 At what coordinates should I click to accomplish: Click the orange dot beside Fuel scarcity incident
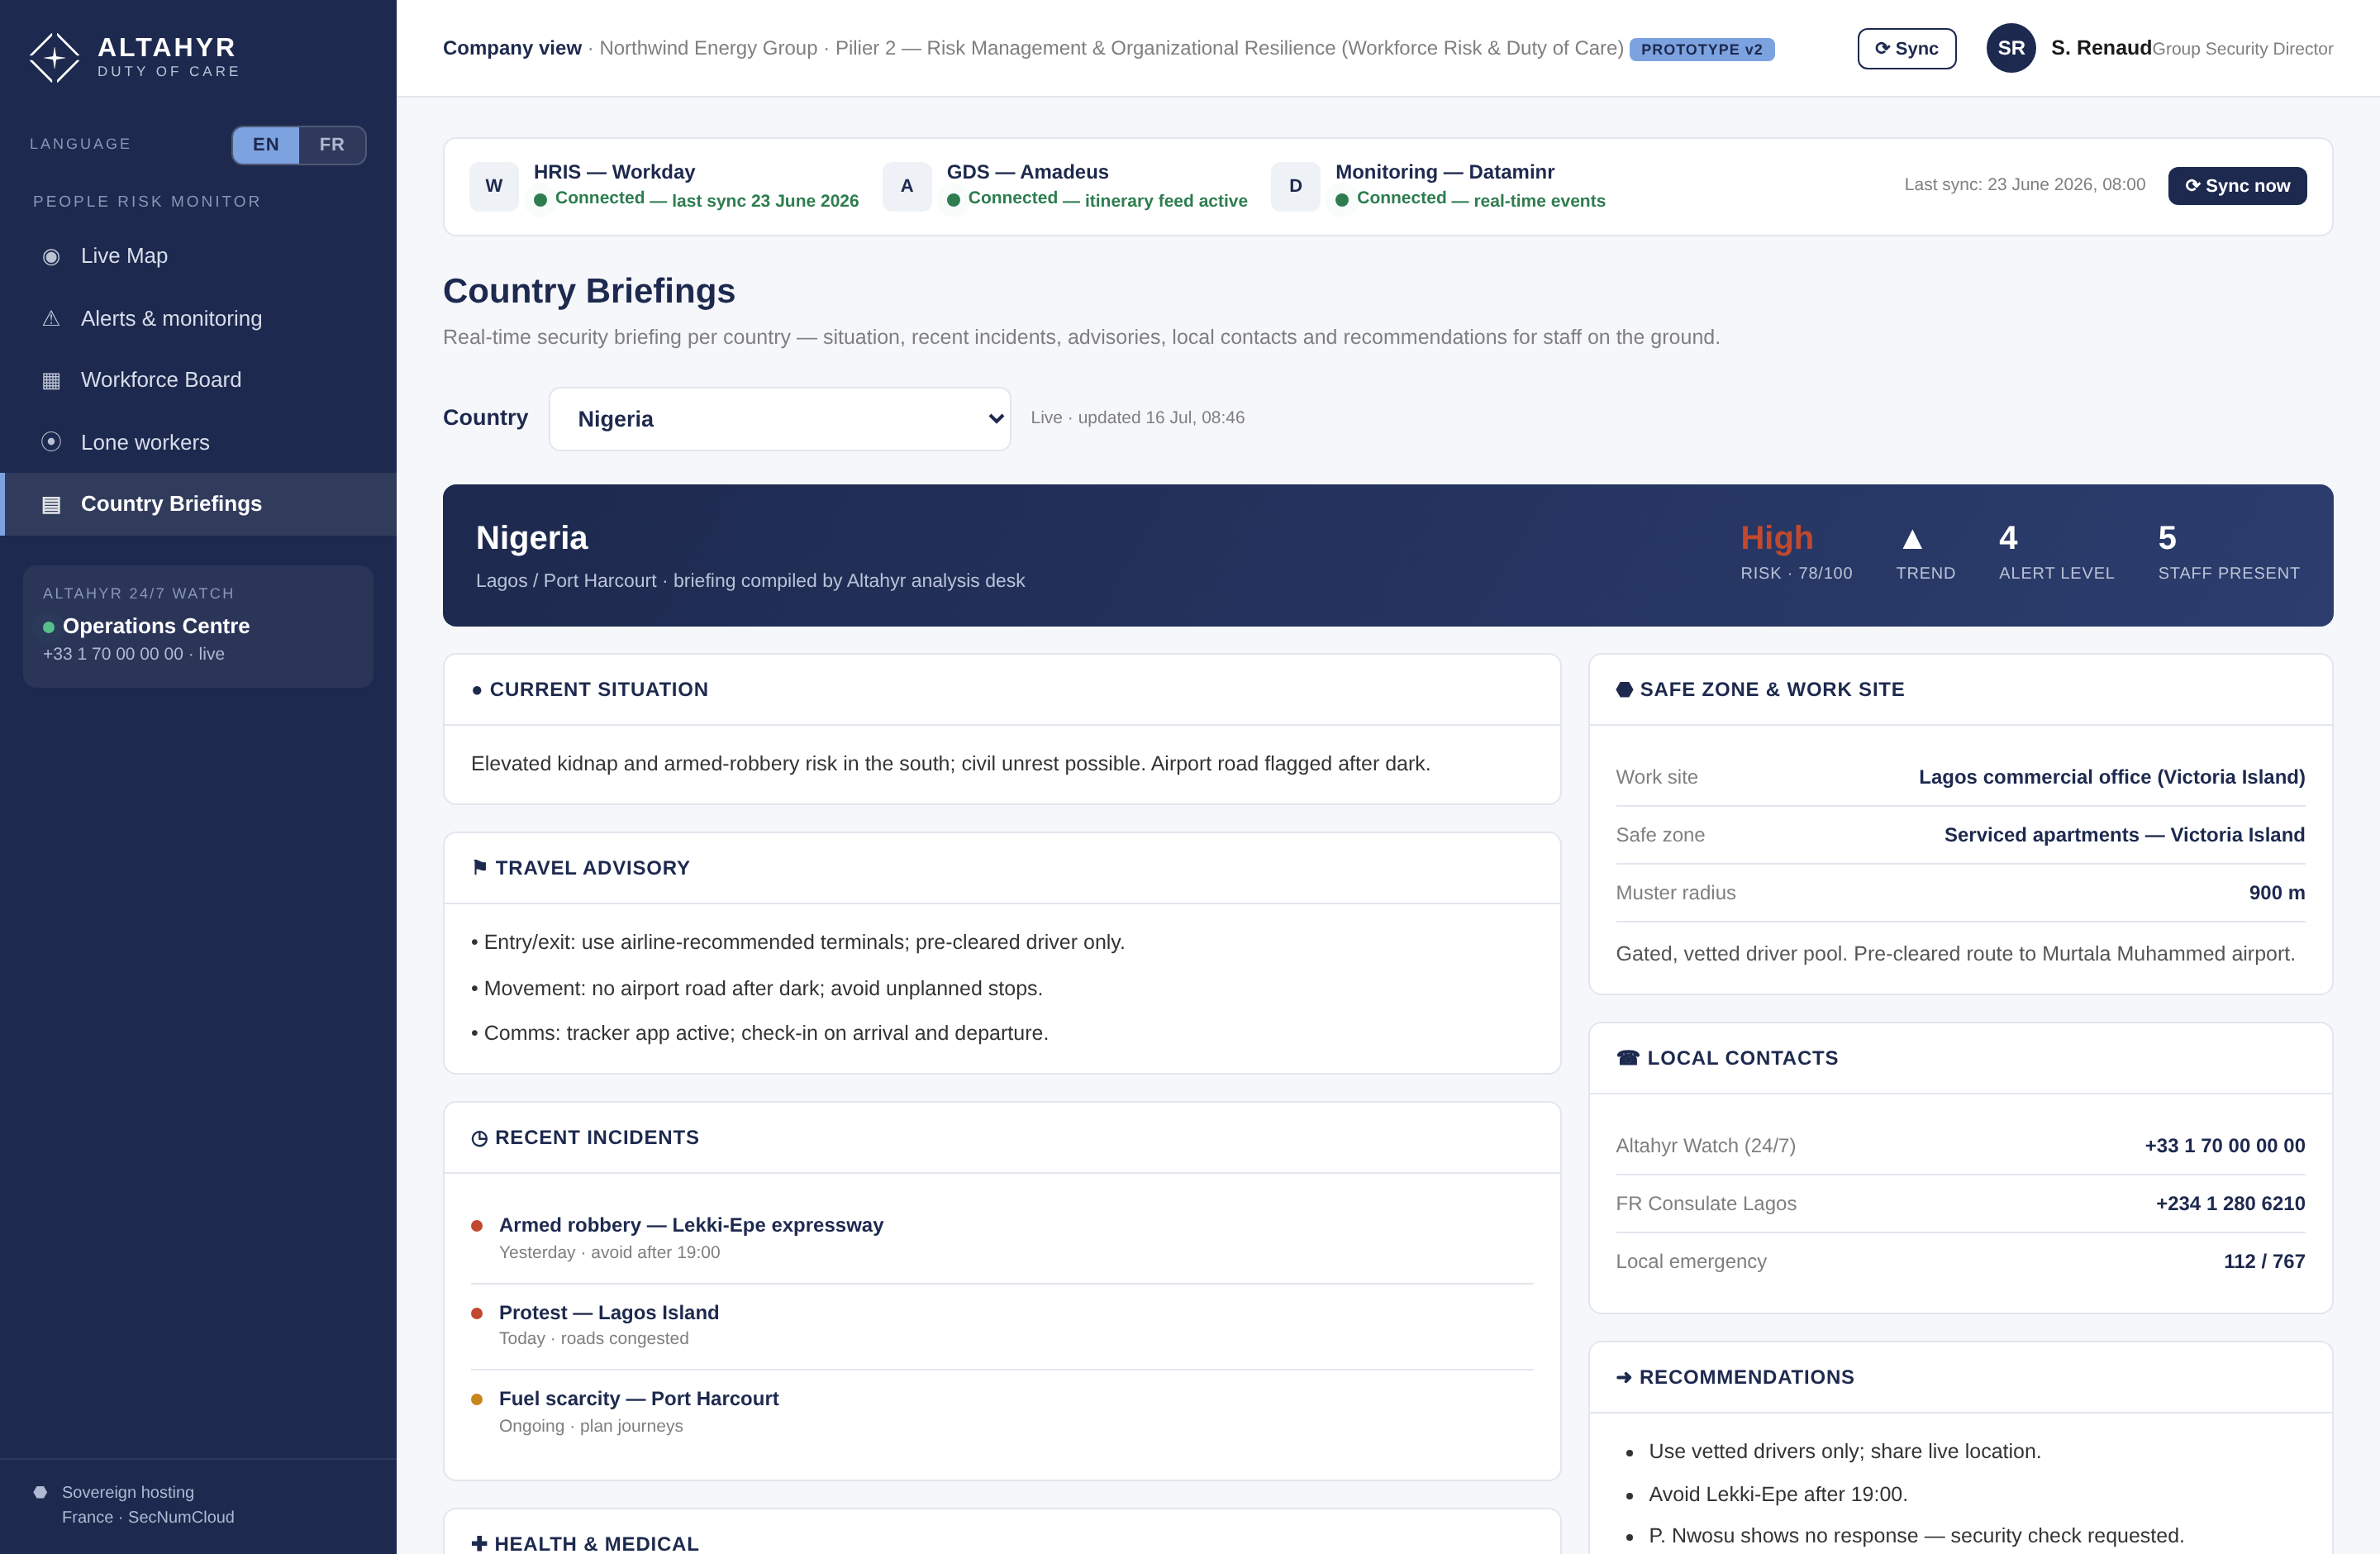[x=477, y=1399]
